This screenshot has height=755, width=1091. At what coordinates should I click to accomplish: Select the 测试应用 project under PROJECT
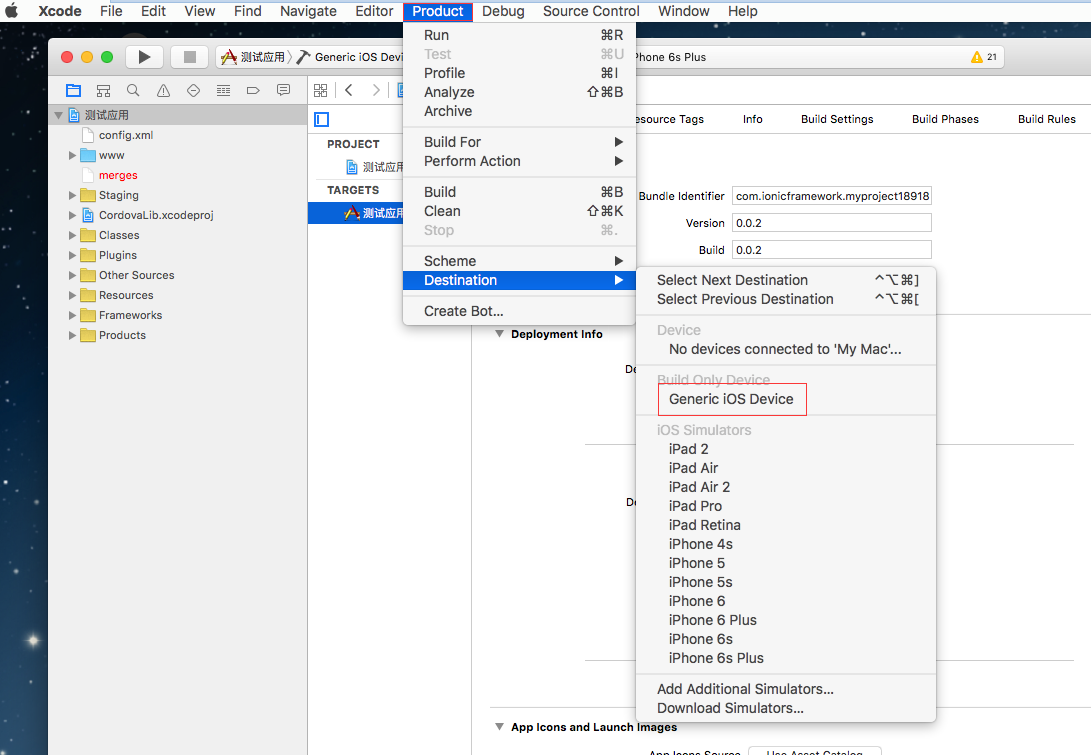374,167
